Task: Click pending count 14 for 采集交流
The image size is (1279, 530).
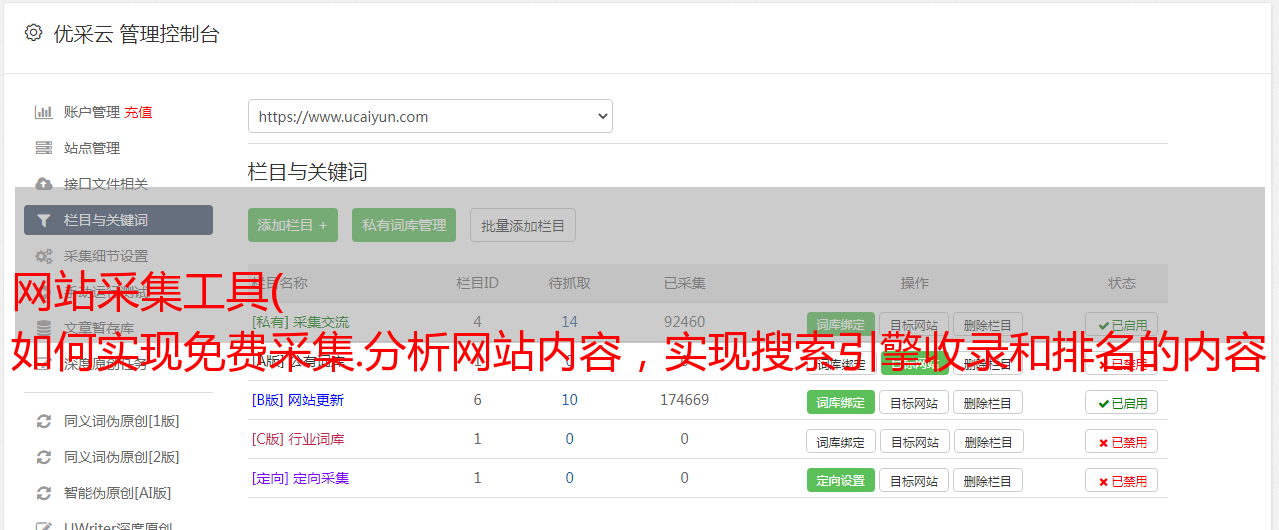Action: click(x=570, y=322)
